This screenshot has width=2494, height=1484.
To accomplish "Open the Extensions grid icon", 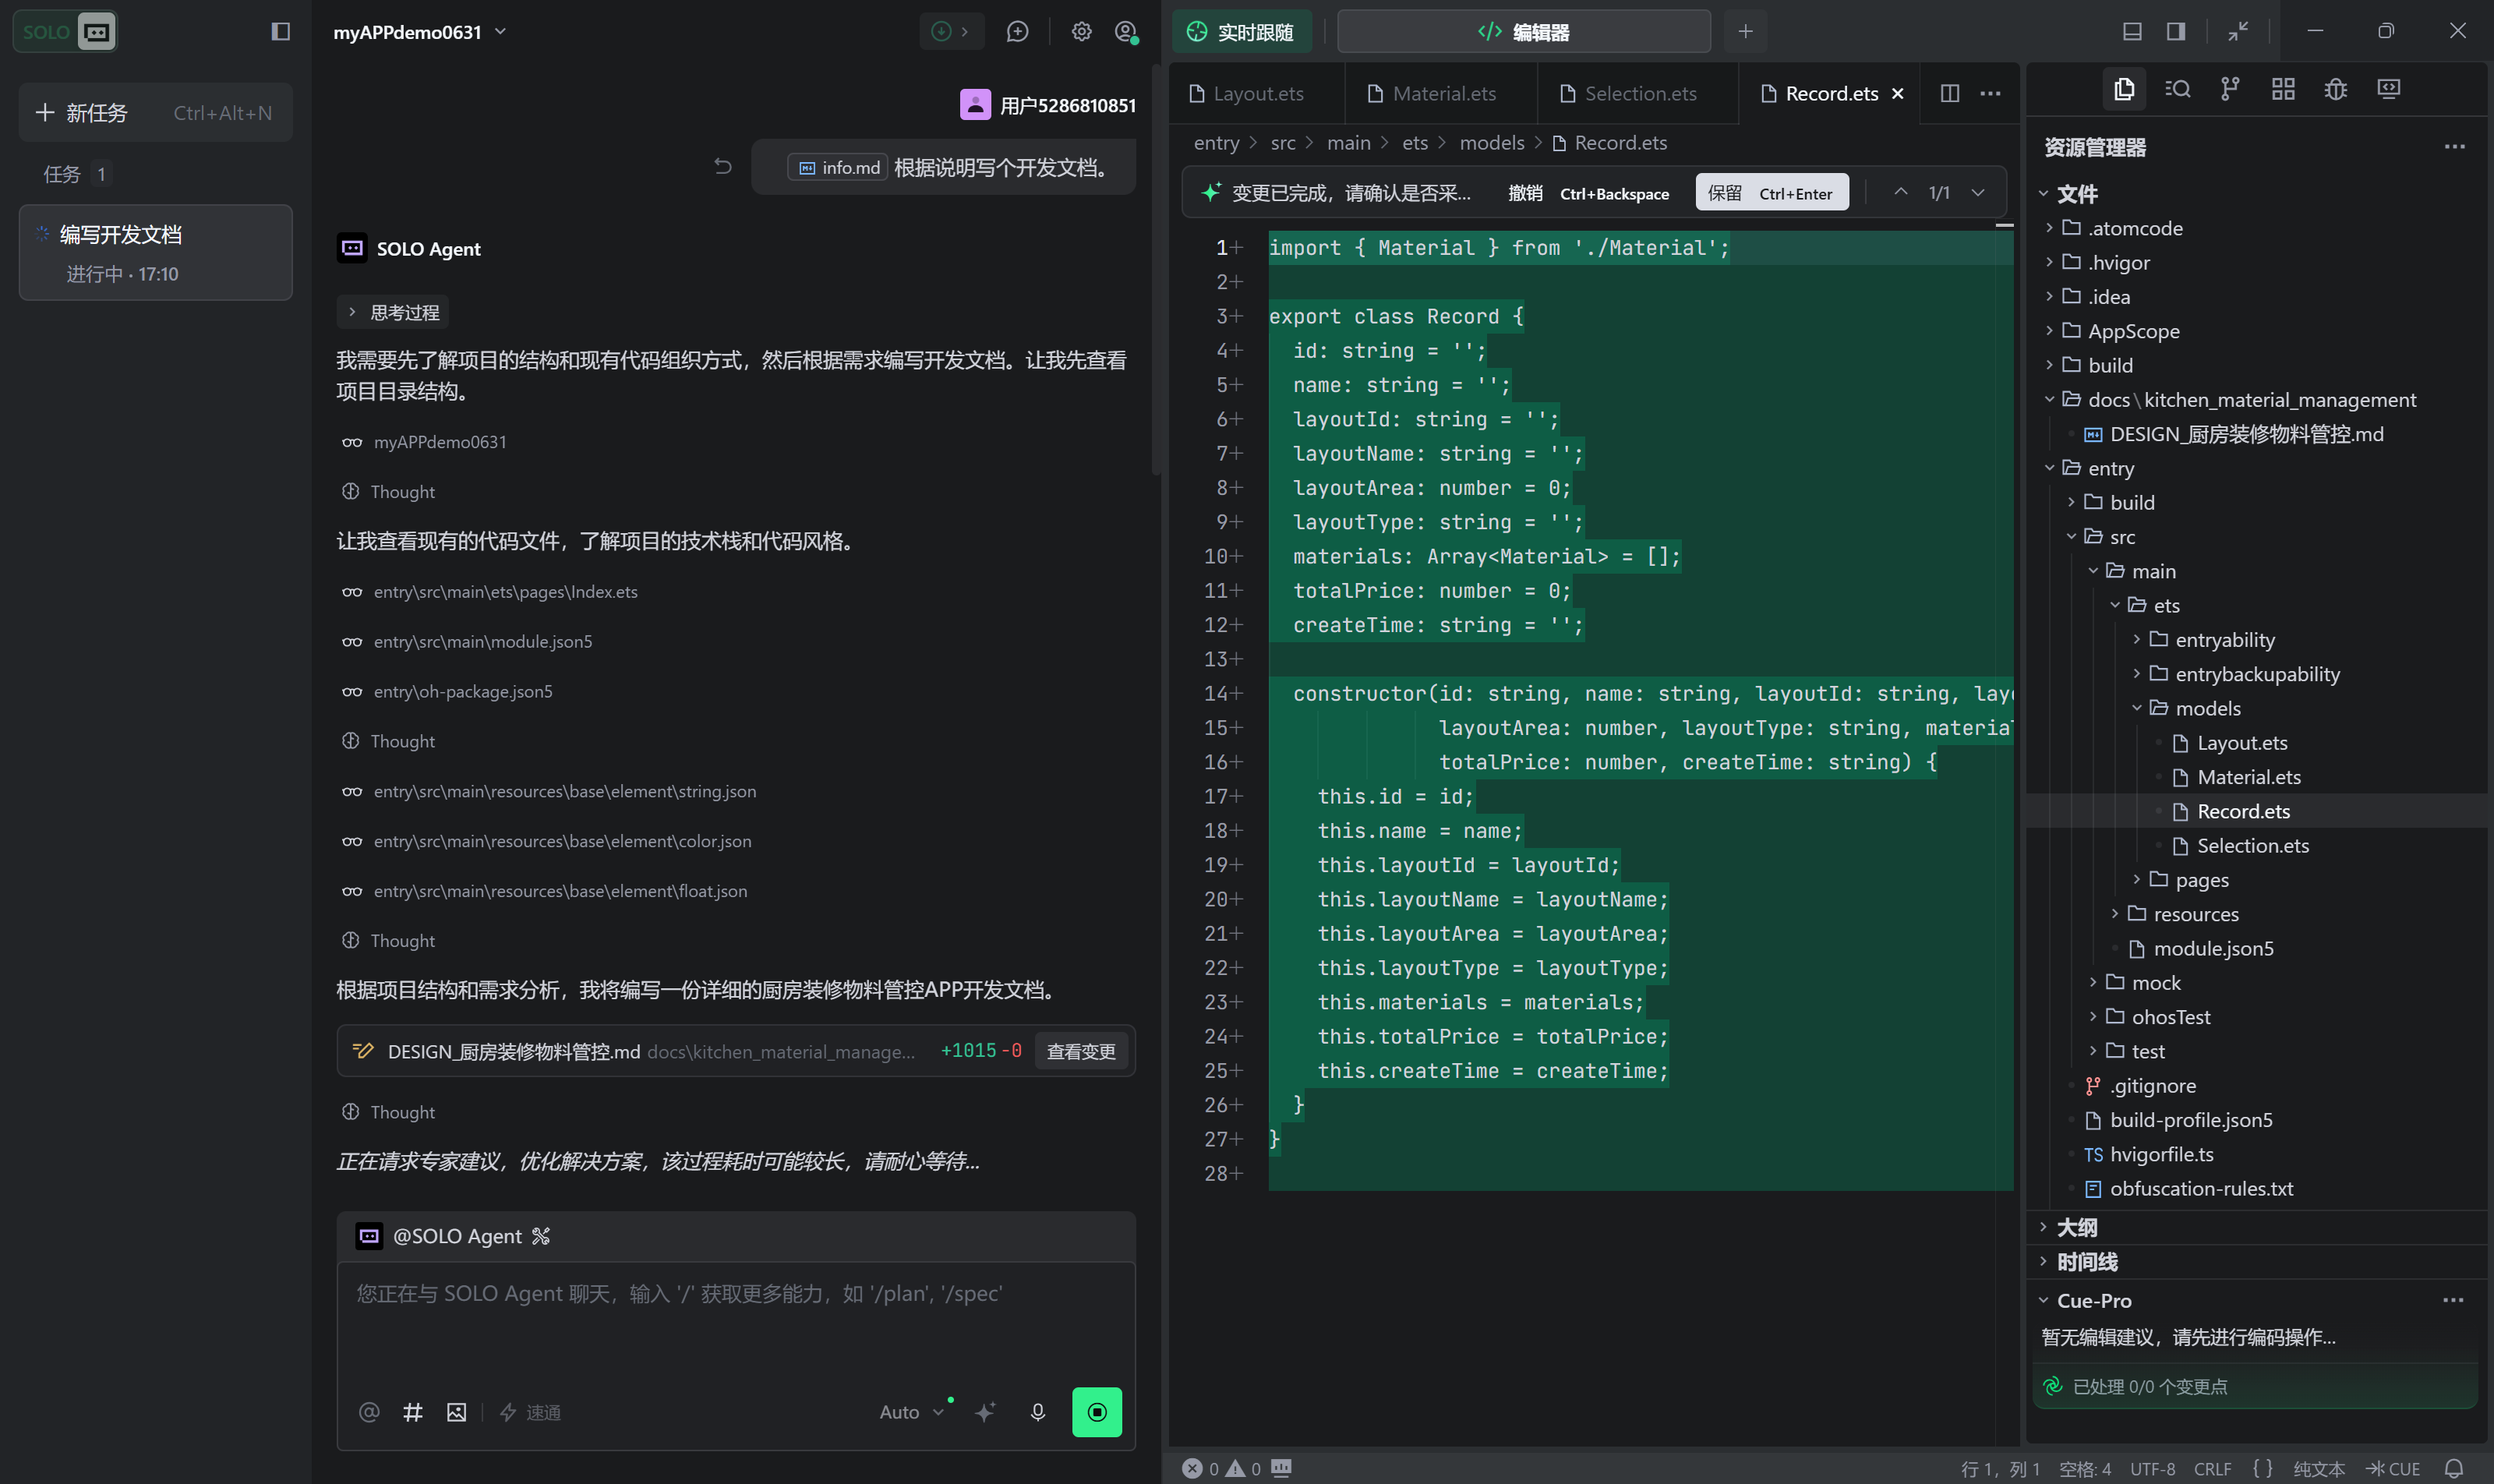I will [x=2283, y=89].
